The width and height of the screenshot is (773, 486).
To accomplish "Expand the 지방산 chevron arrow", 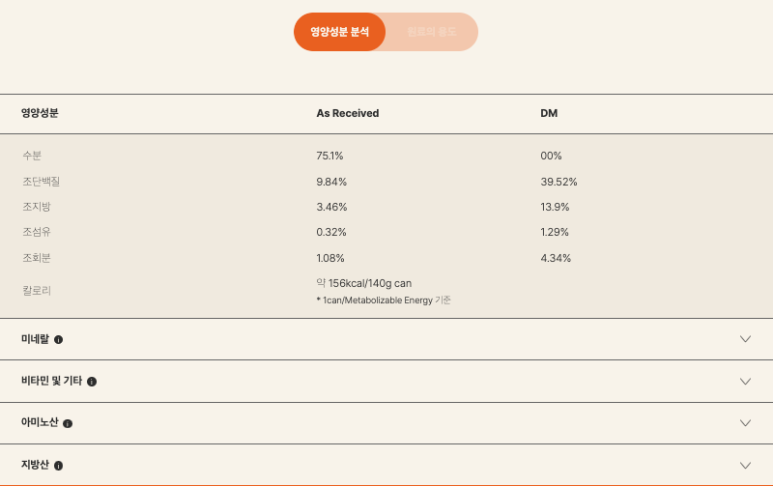I will click(x=745, y=465).
